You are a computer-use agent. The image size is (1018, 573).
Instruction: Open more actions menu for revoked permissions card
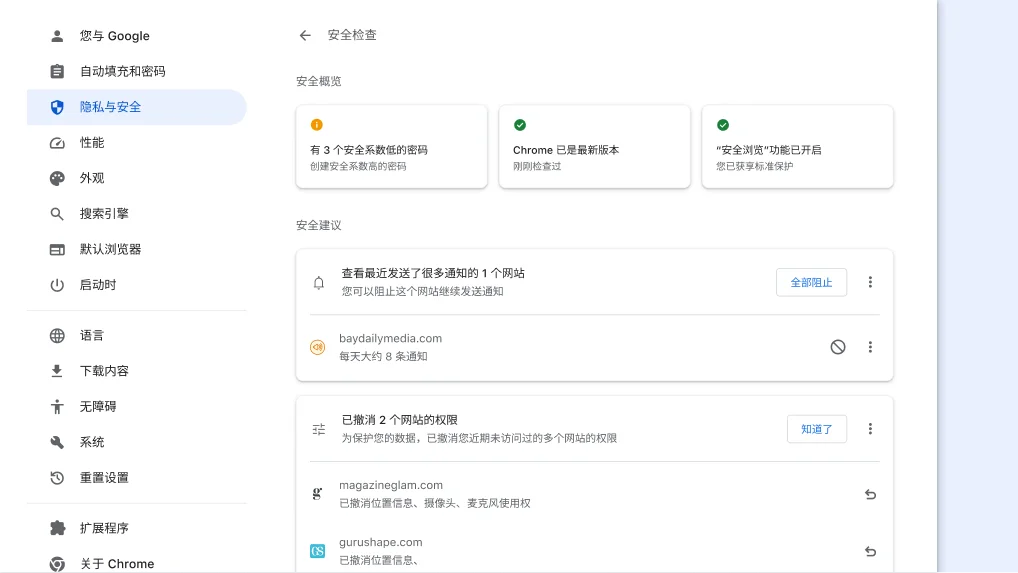pos(870,429)
